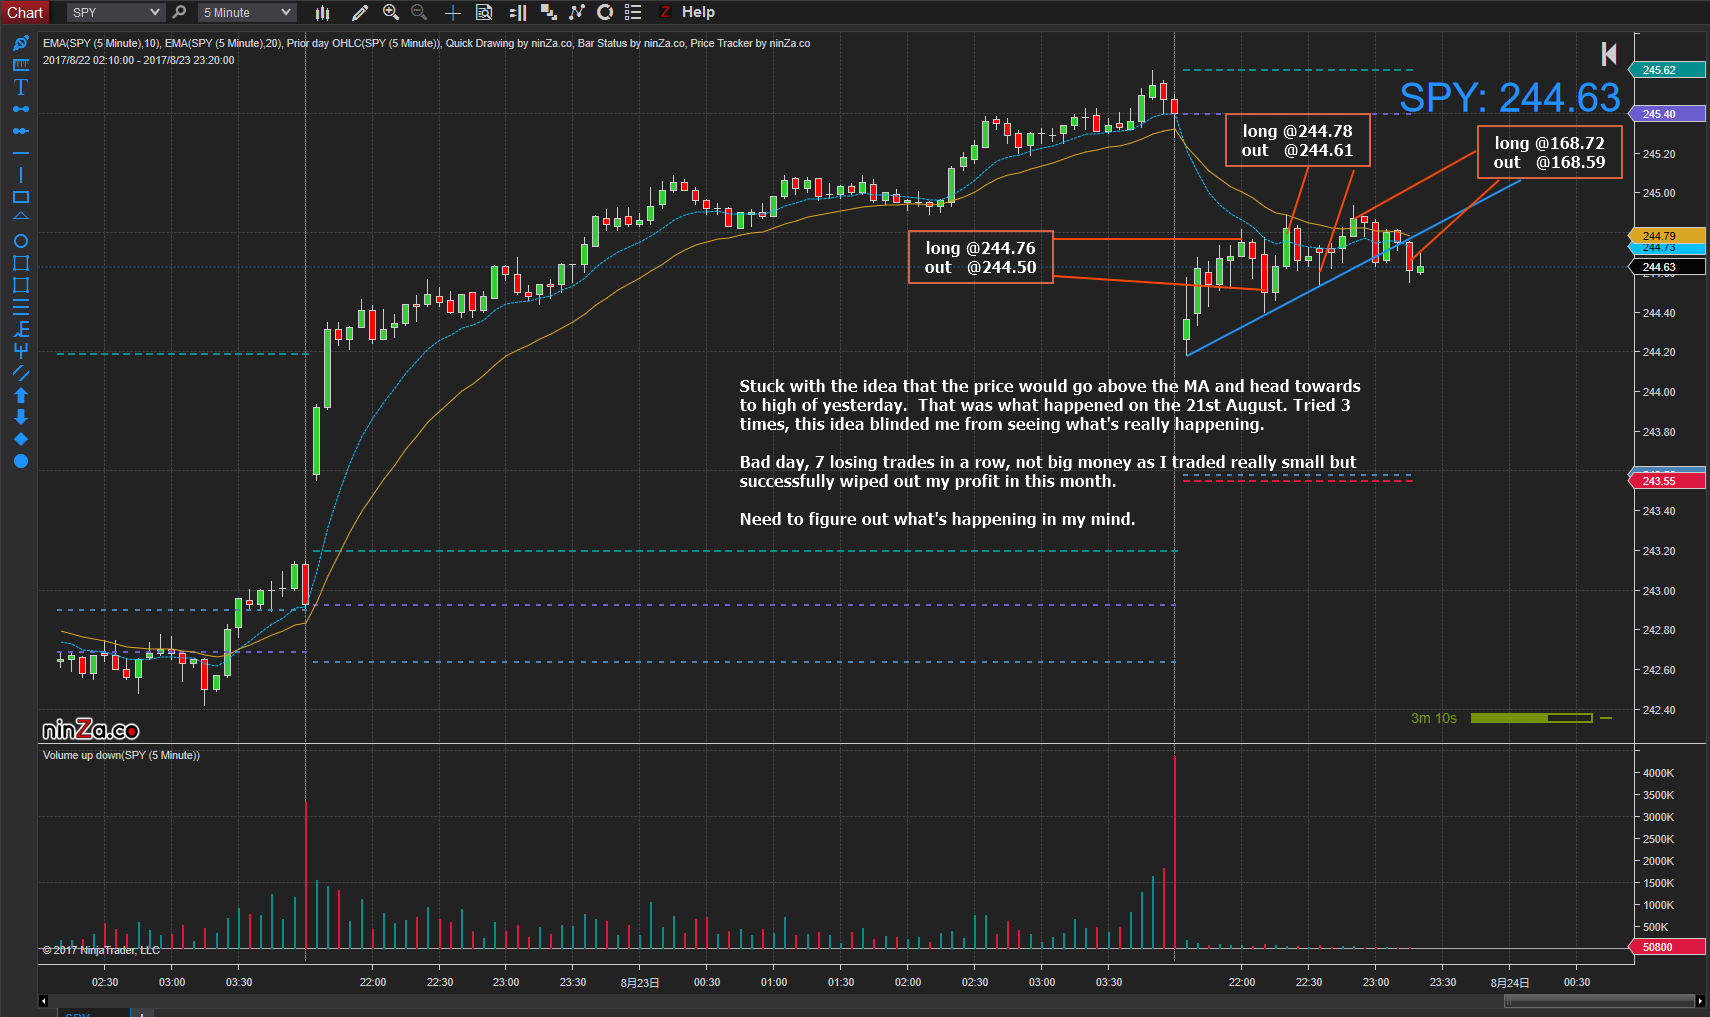Select the quick drawing pen tool

click(20, 43)
